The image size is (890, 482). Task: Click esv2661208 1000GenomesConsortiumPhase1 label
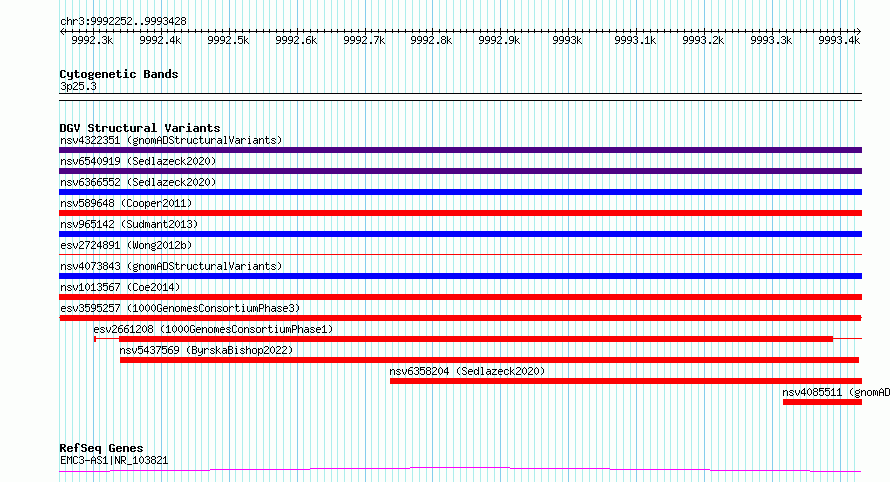[x=213, y=329]
